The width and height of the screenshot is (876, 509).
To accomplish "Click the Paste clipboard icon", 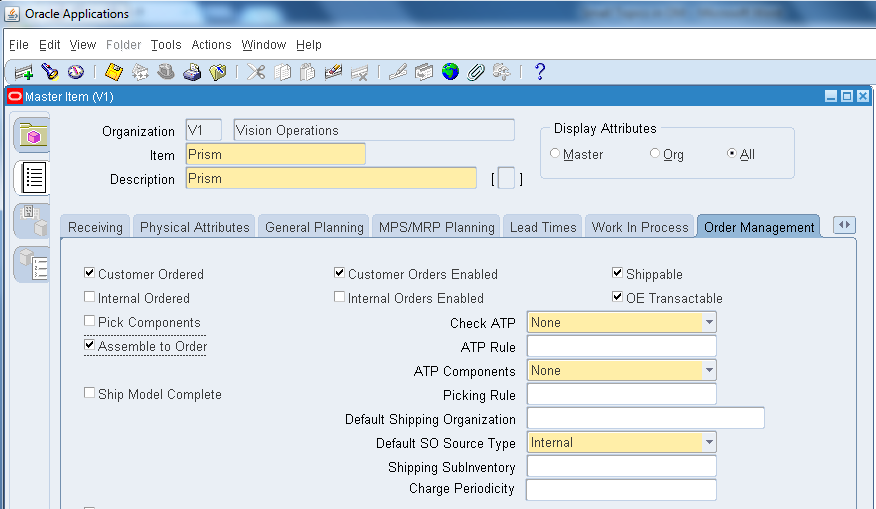I will point(308,72).
